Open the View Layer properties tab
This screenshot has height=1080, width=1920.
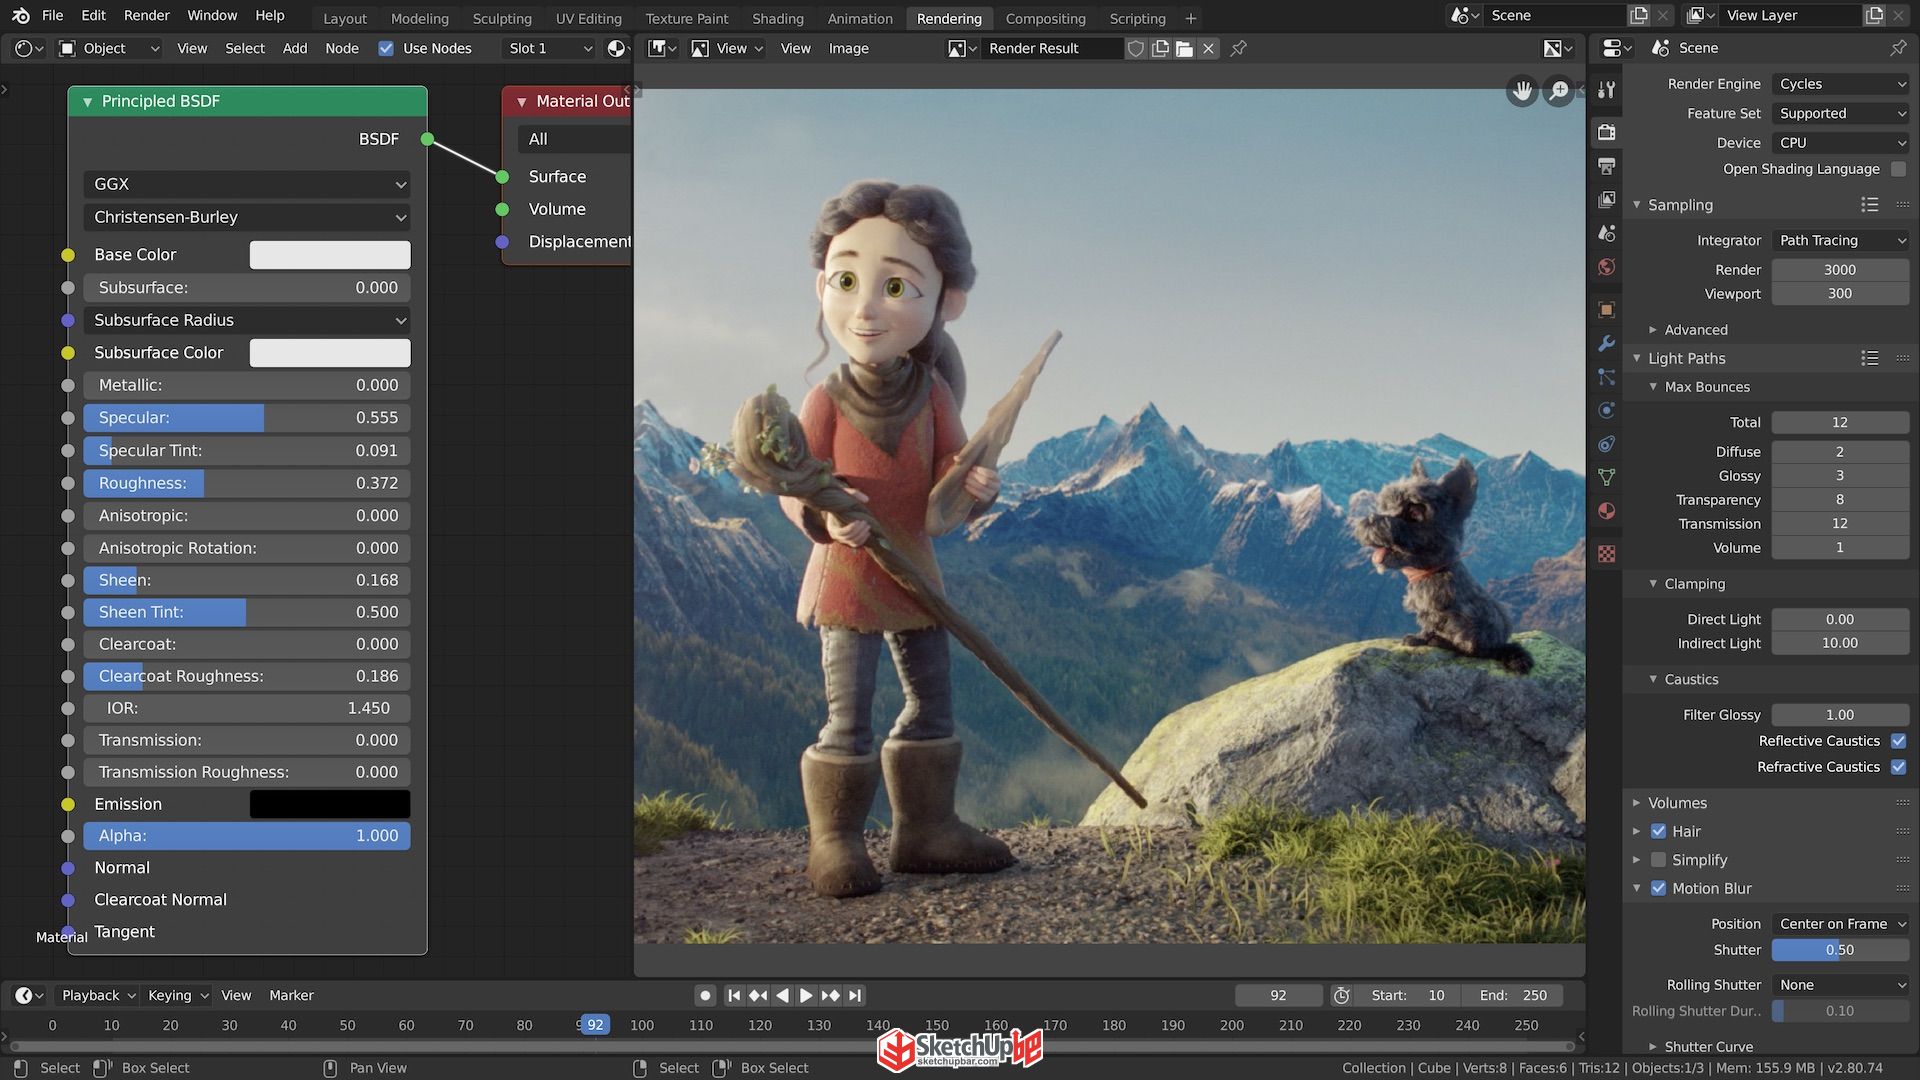(x=1606, y=199)
